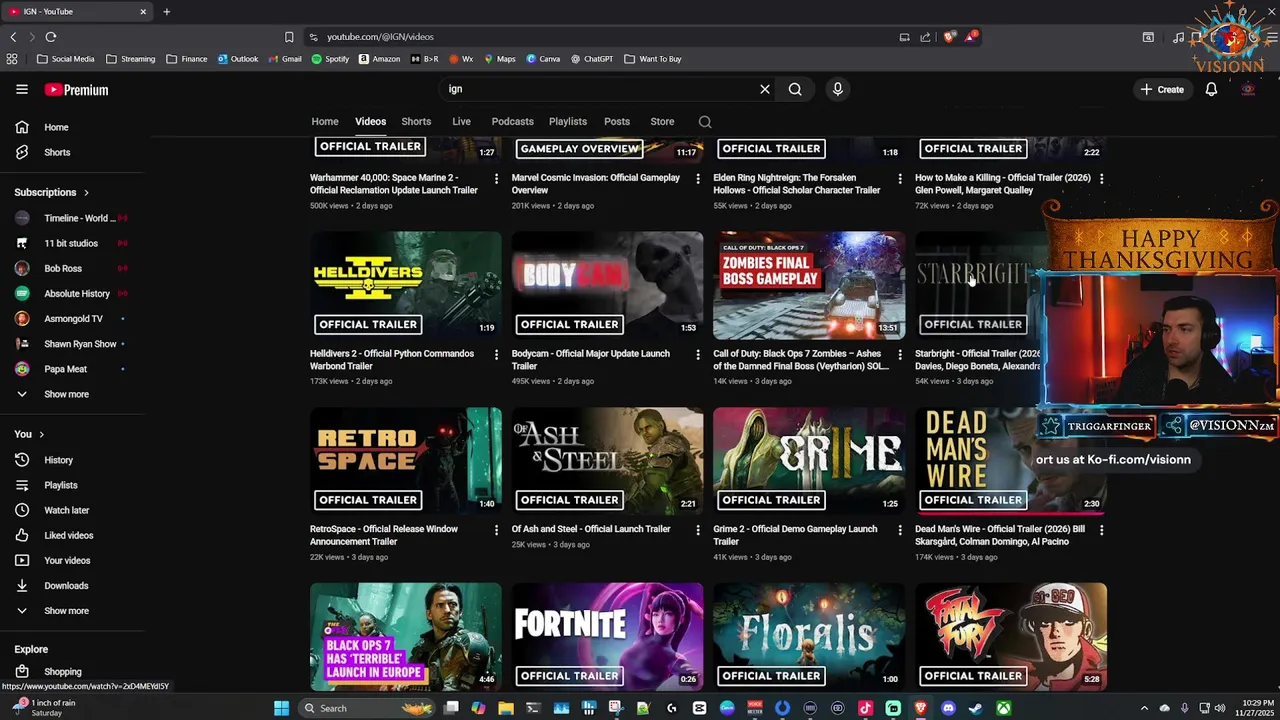The width and height of the screenshot is (1280, 720).
Task: Select the Videos tab
Action: (370, 122)
